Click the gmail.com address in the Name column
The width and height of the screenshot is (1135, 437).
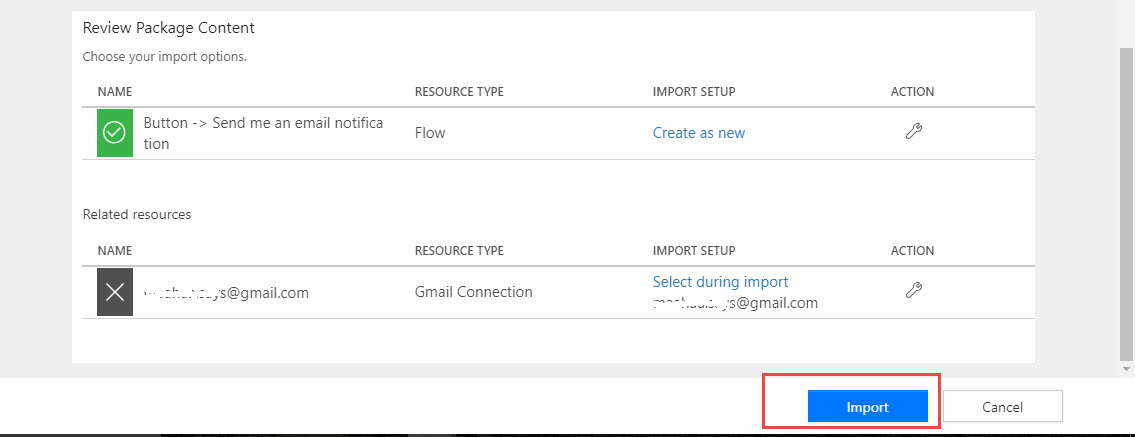(x=226, y=293)
